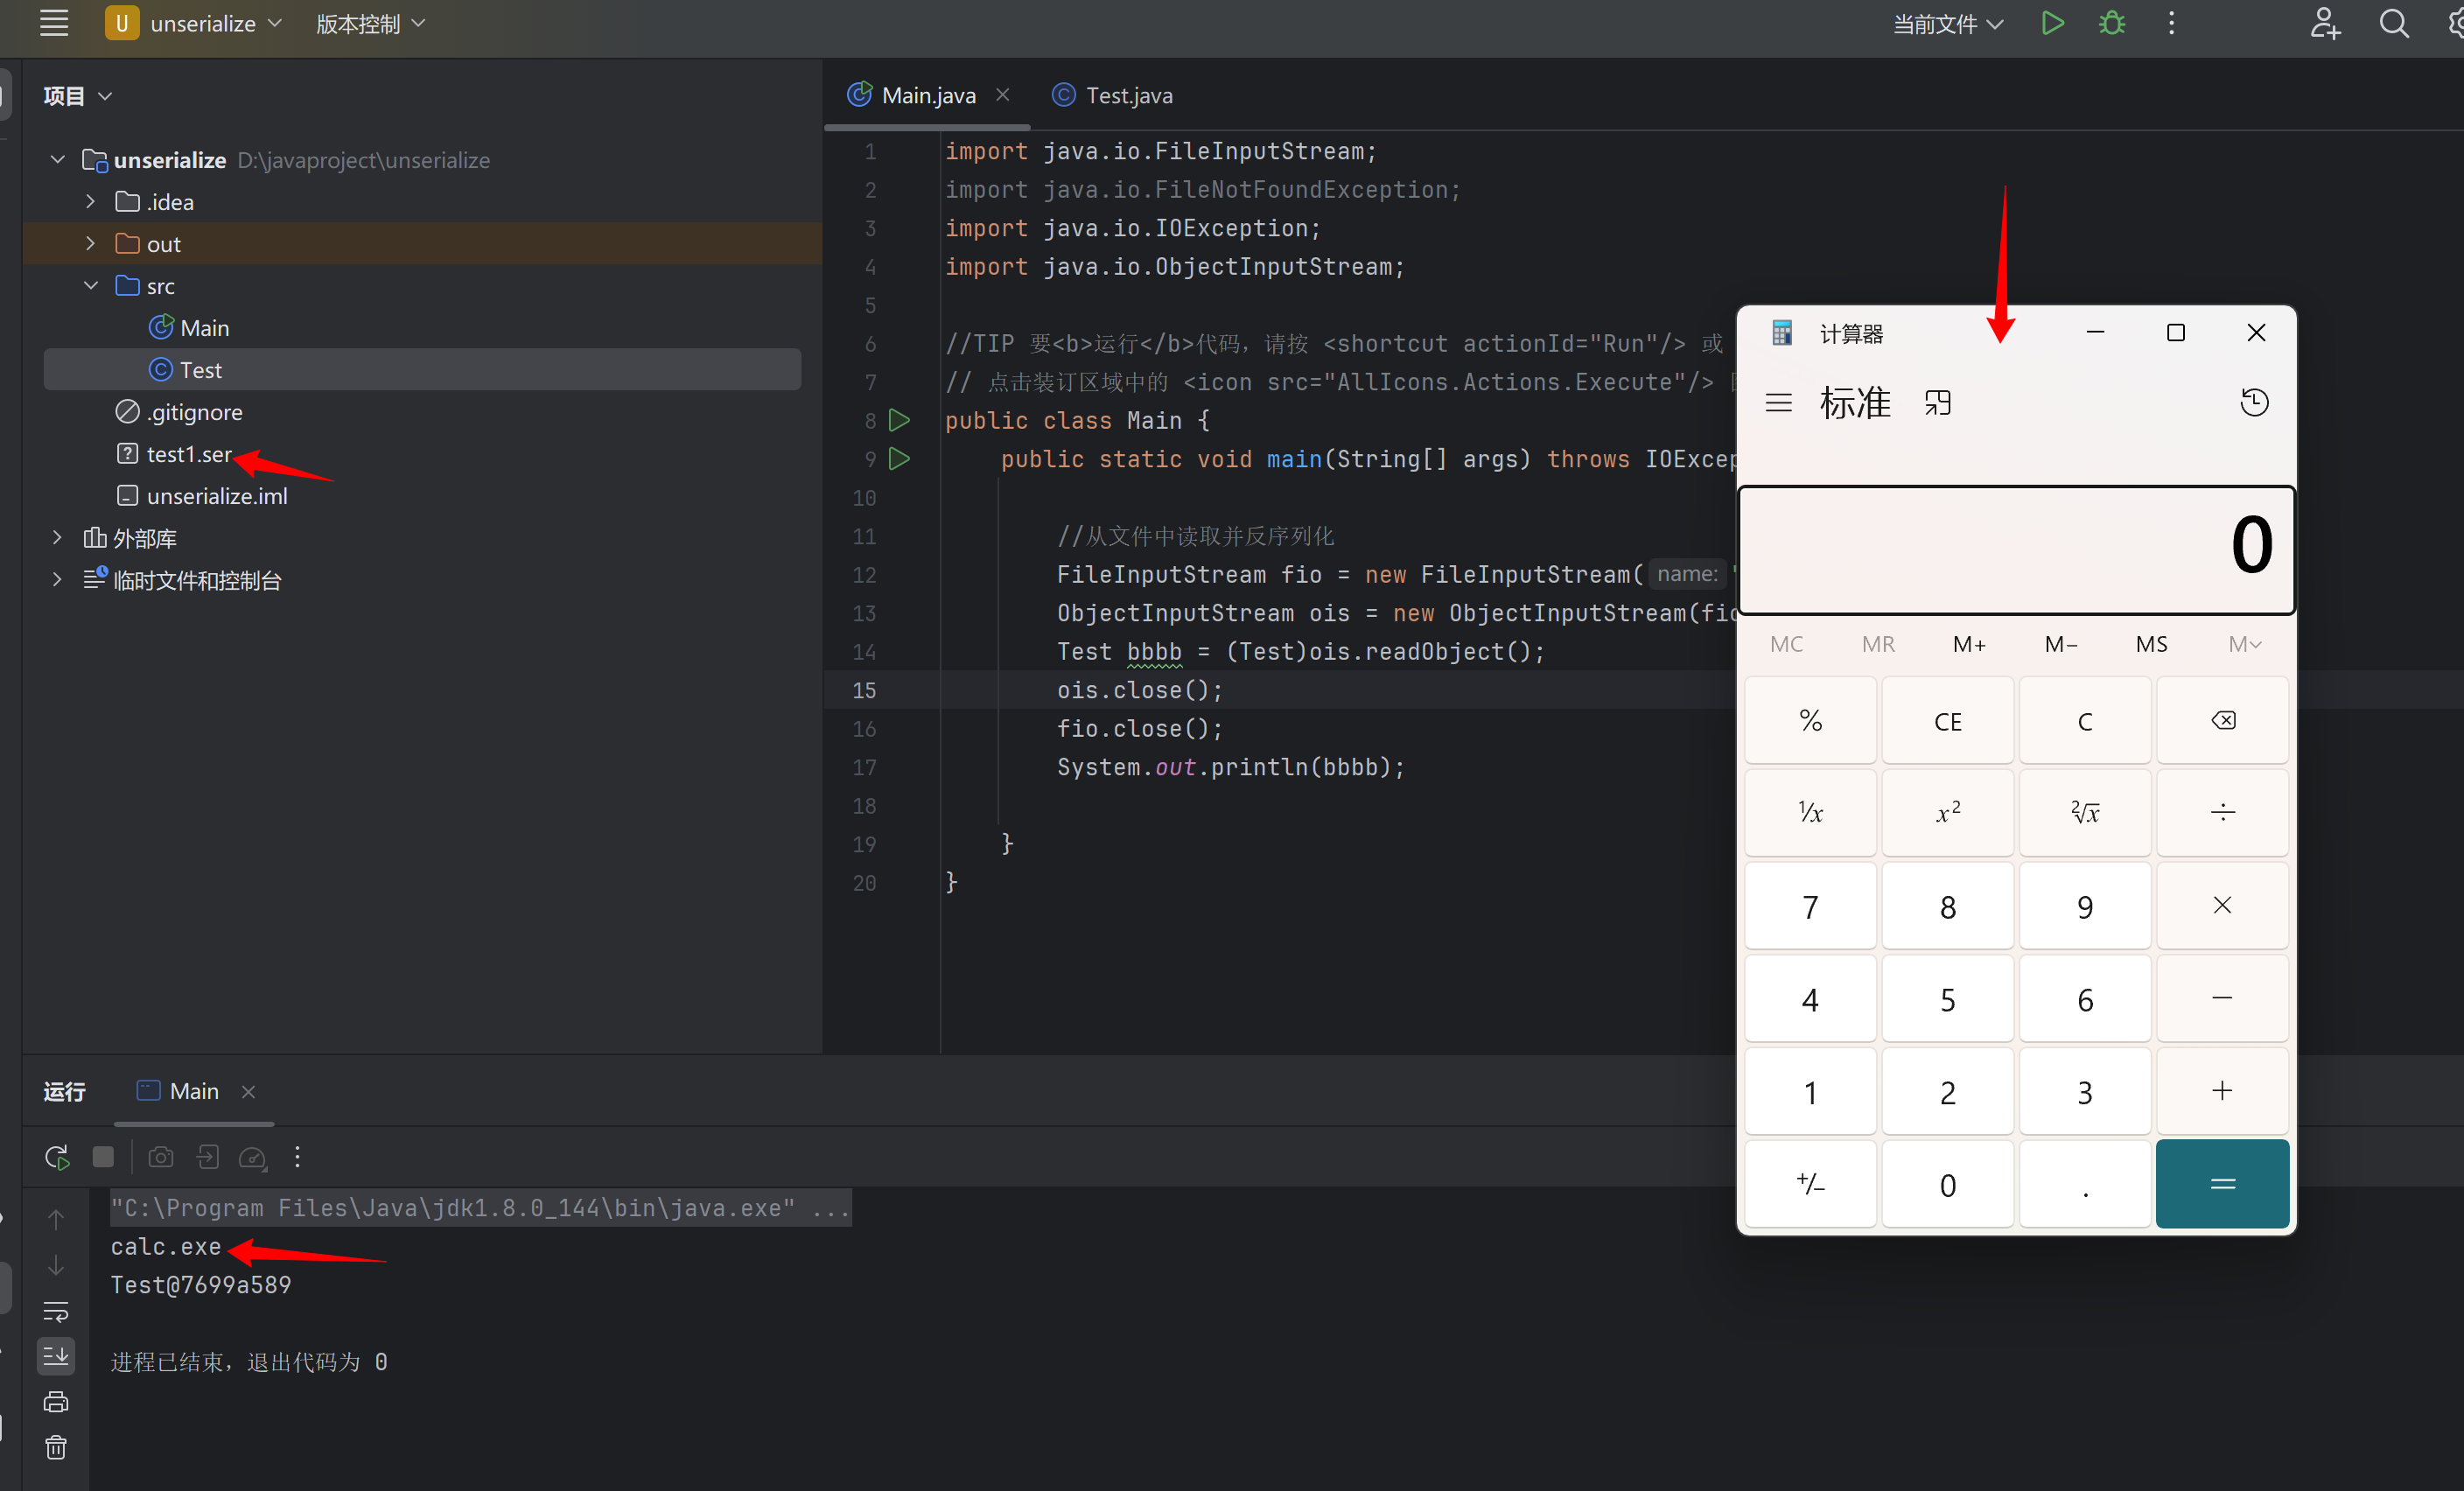2464x1491 pixels.
Task: Click the Search Everywhere magnifier icon
Action: coord(2393,23)
